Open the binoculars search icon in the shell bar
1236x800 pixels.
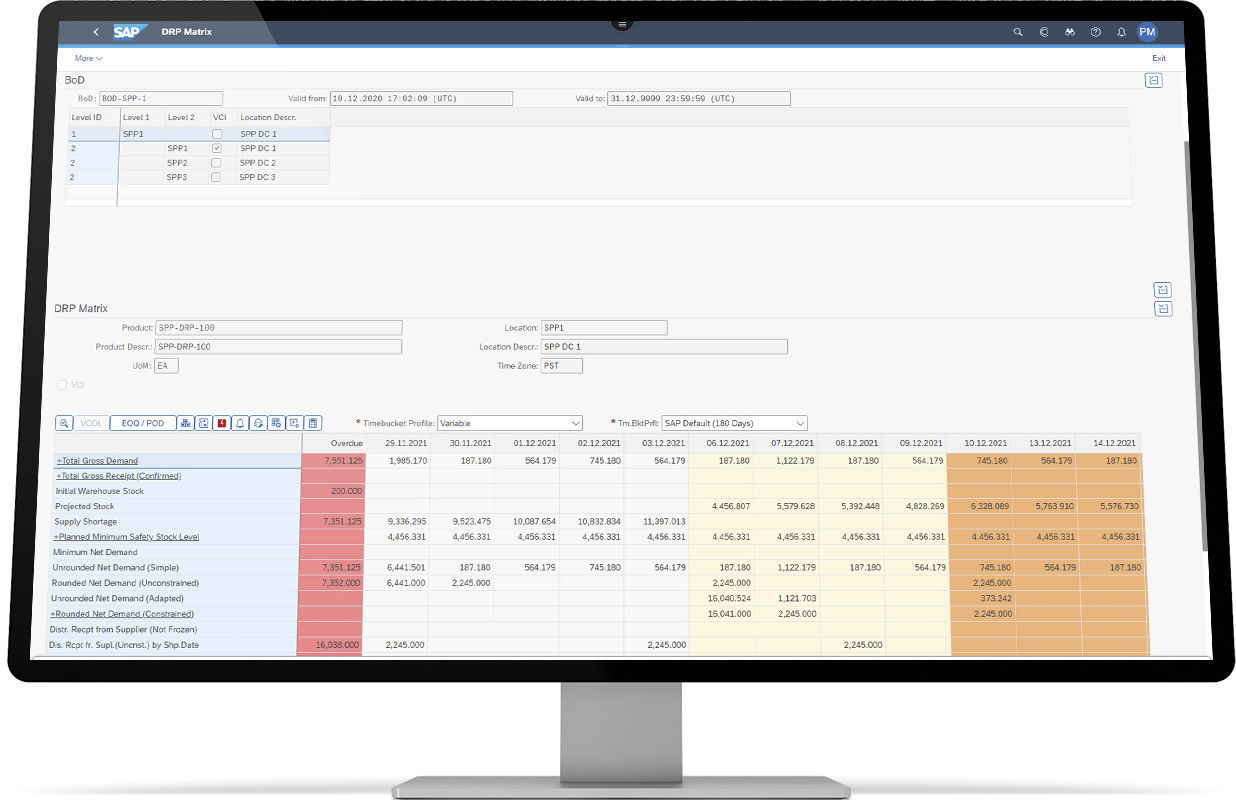click(1069, 31)
